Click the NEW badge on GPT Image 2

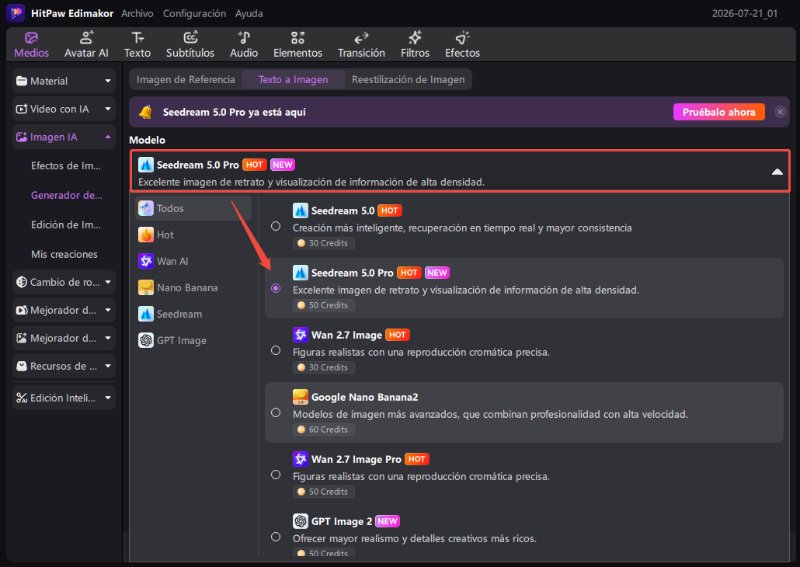click(x=387, y=521)
